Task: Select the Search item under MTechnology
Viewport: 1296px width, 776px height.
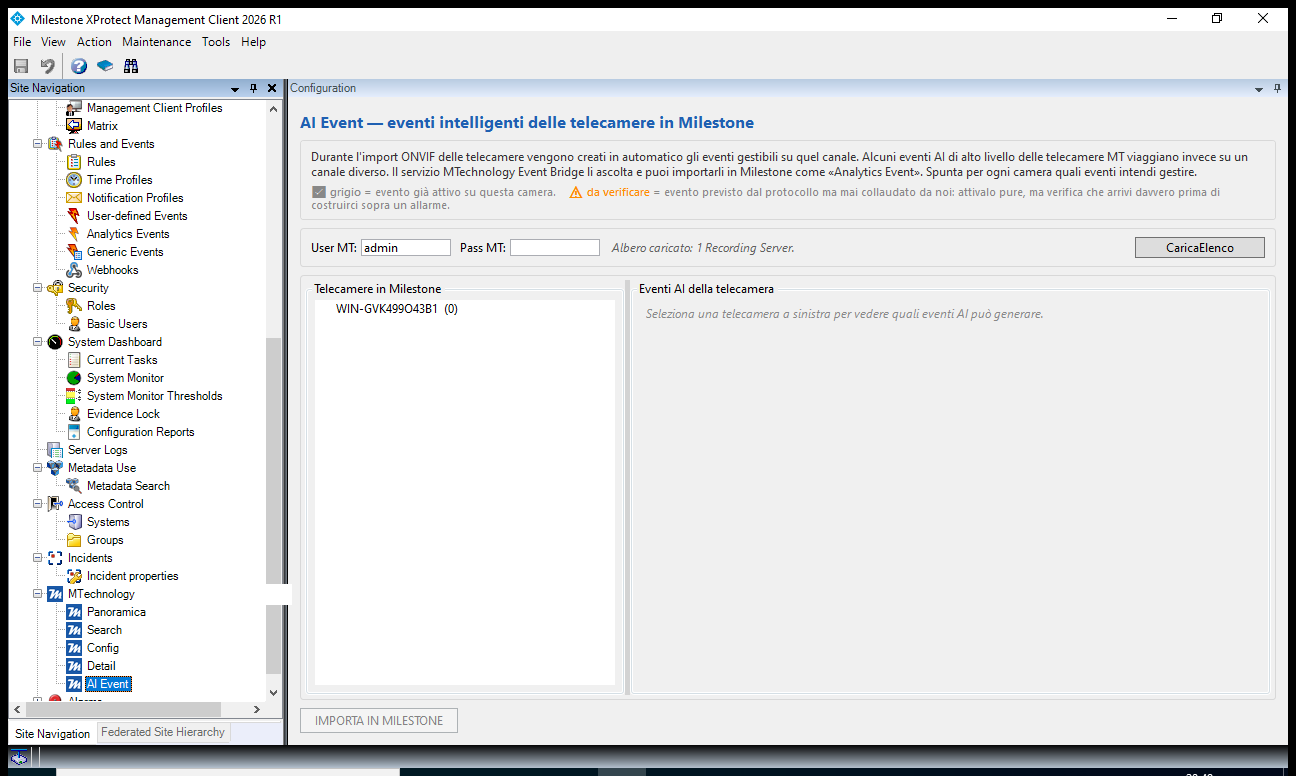Action: (x=104, y=630)
